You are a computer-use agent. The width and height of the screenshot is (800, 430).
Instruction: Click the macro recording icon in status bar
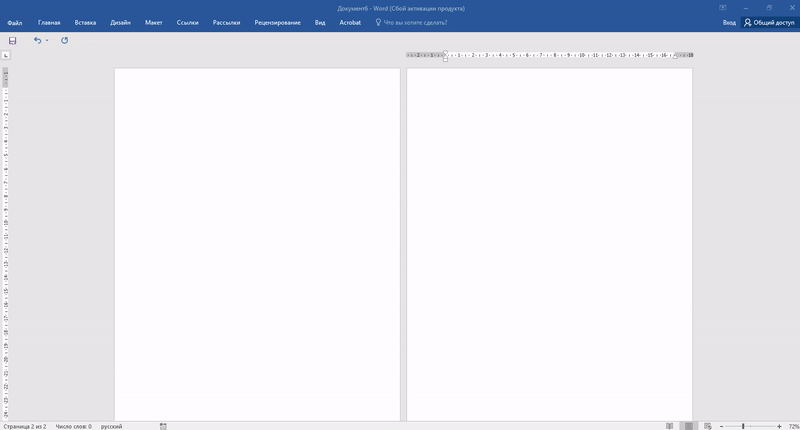point(163,426)
